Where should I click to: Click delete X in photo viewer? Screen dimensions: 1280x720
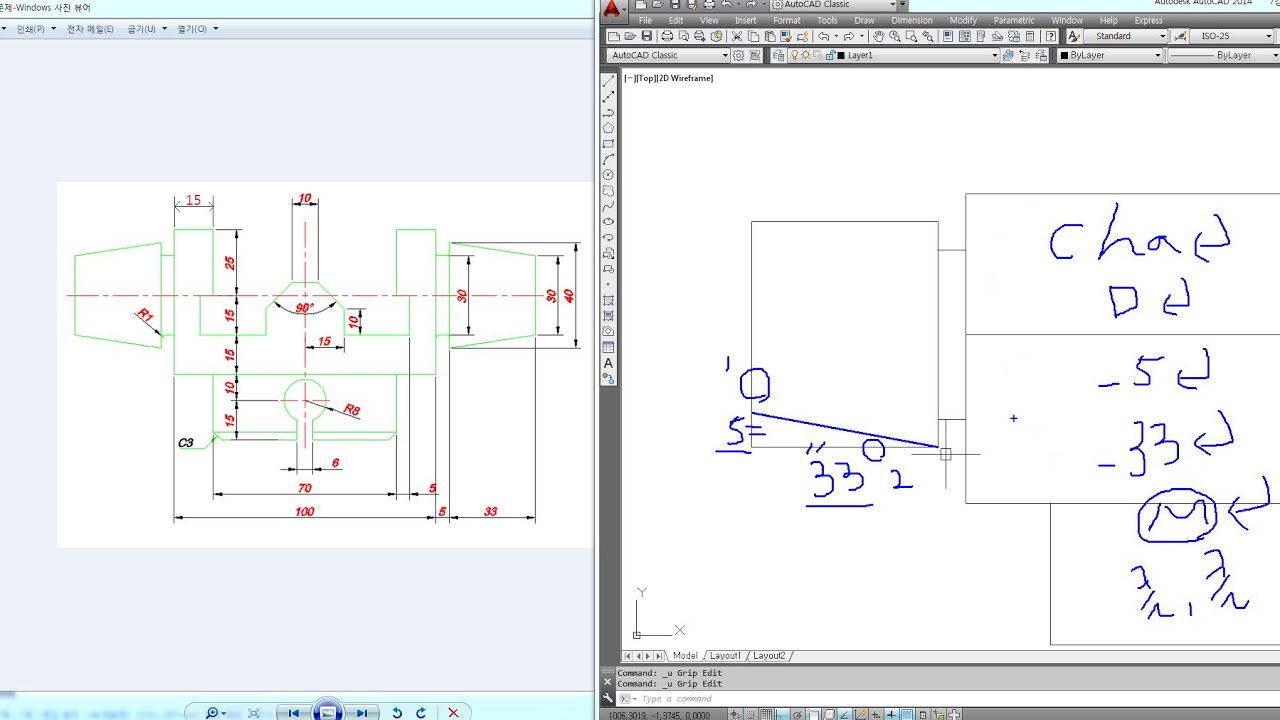point(453,712)
